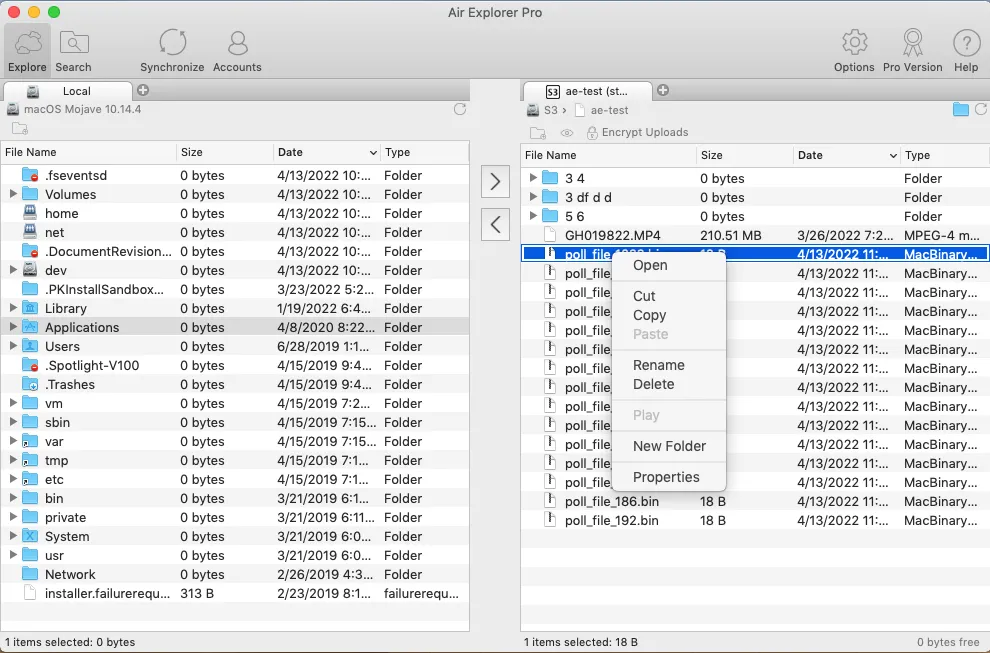
Task: Select the Library folder icon
Action: 30,308
